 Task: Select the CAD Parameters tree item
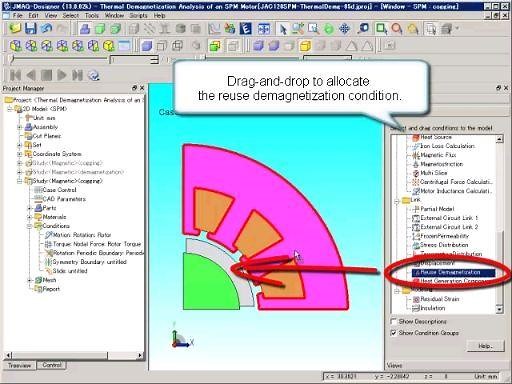pos(64,199)
